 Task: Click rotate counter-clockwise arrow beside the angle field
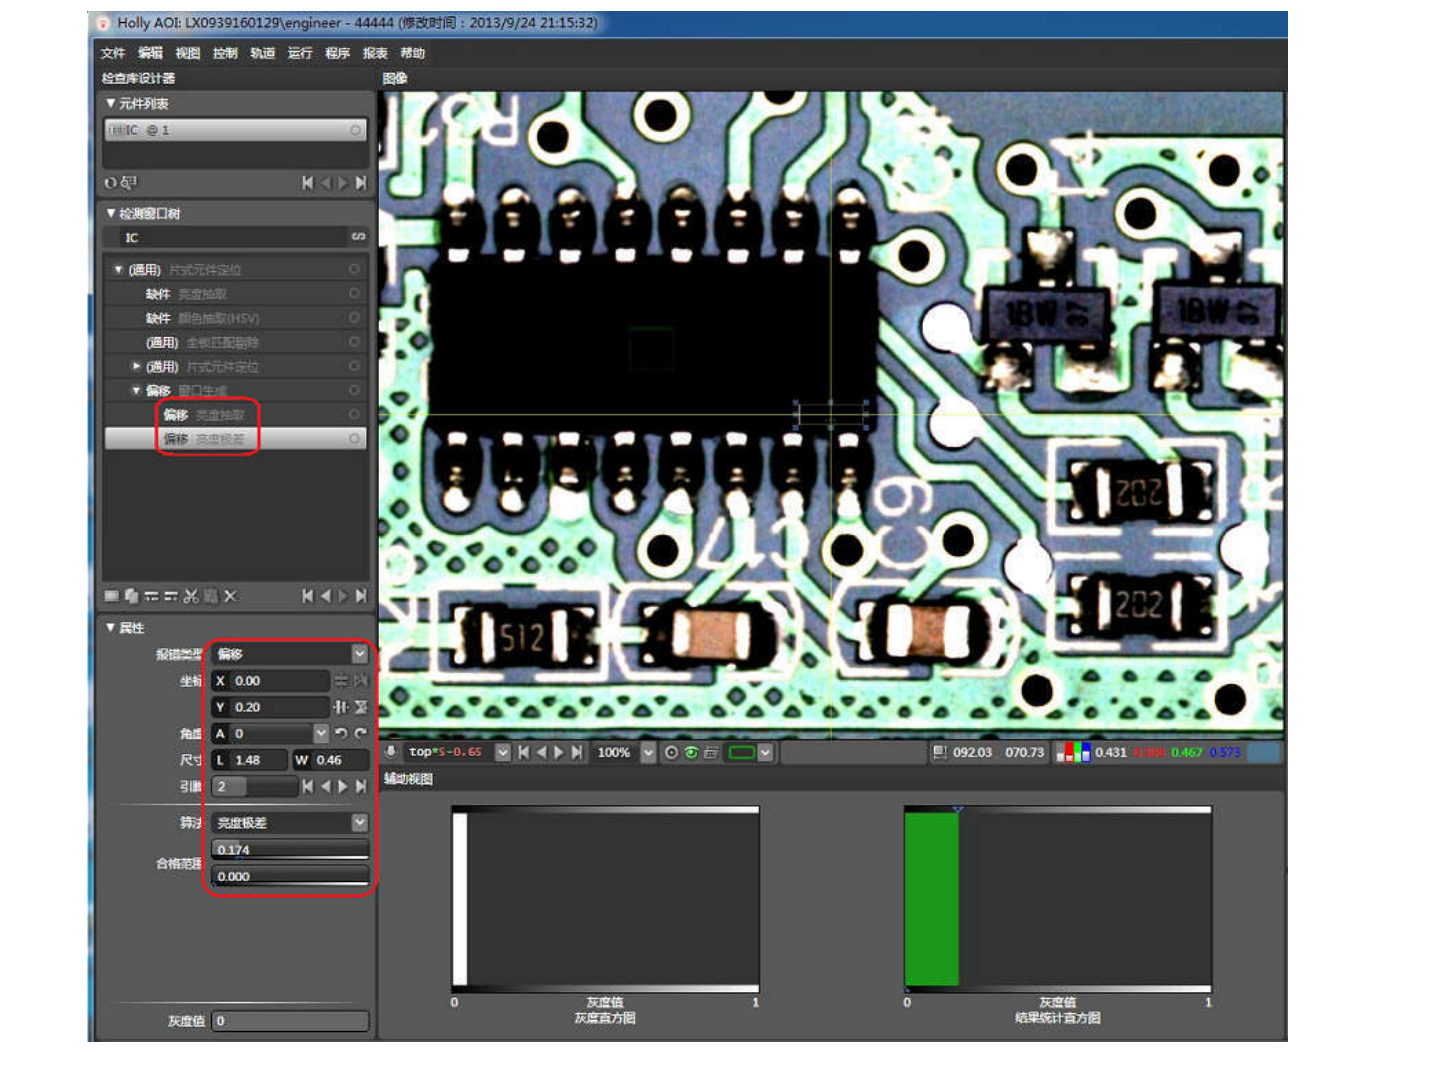(341, 733)
